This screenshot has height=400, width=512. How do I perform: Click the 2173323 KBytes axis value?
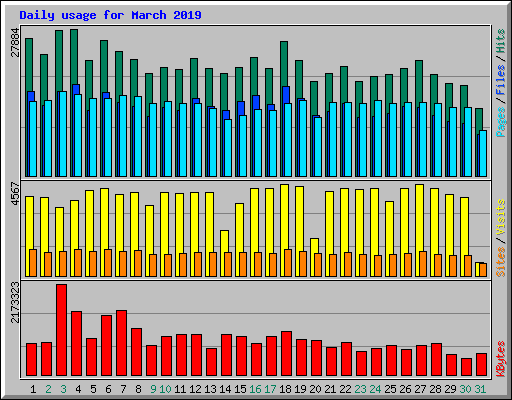(15, 302)
